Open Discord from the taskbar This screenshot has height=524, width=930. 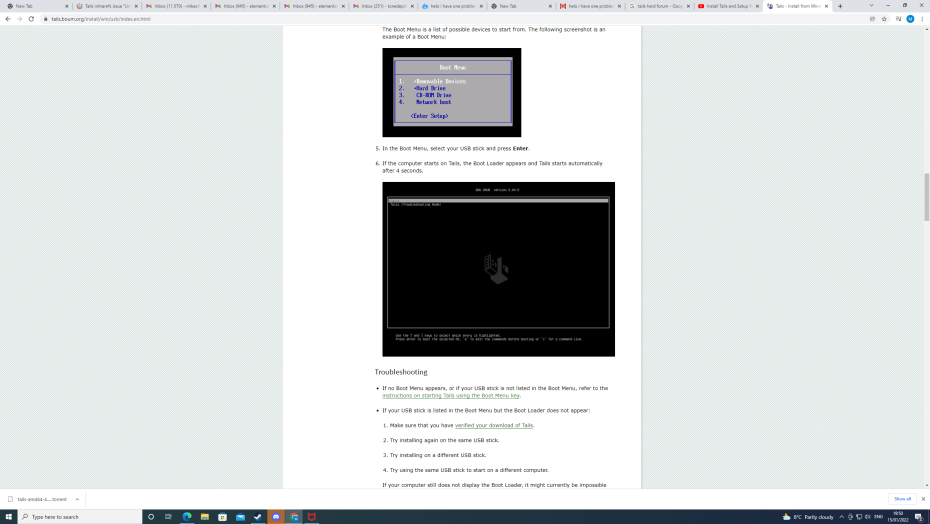click(x=276, y=517)
